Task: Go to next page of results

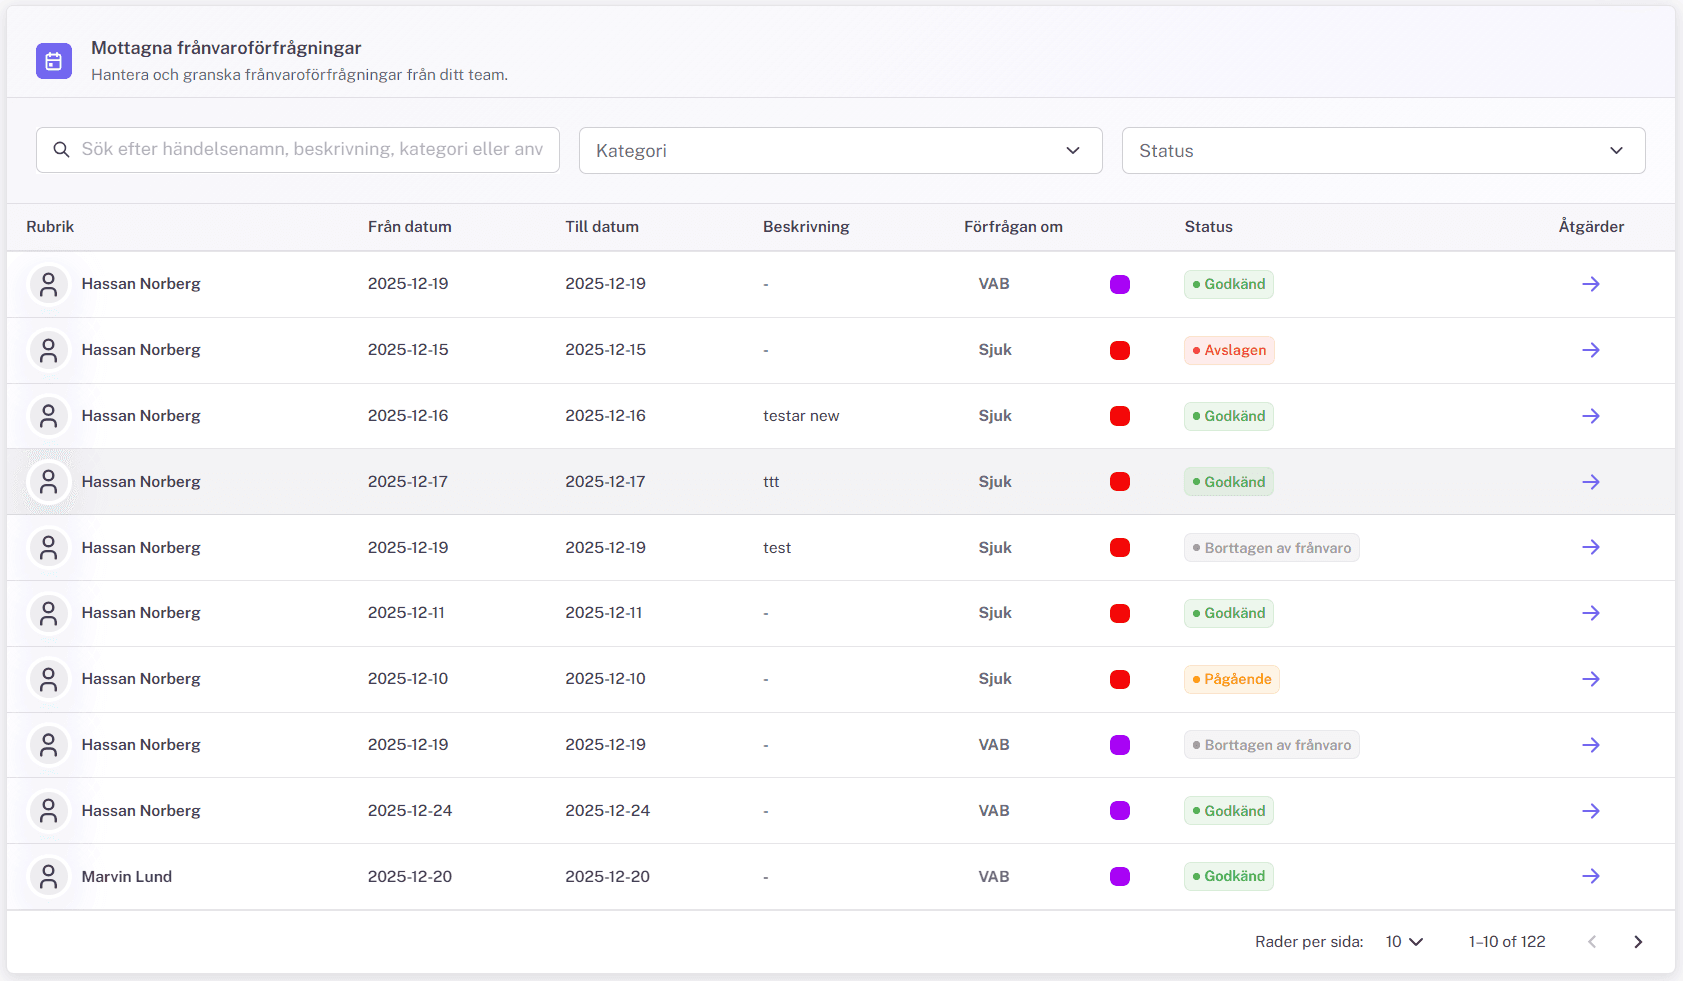Action: click(x=1637, y=942)
